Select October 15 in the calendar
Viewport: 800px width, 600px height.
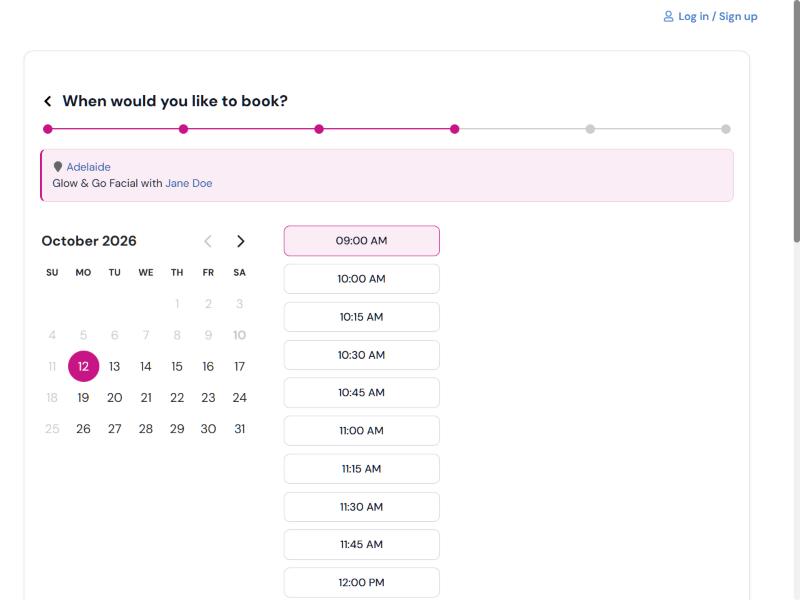pyautogui.click(x=177, y=366)
